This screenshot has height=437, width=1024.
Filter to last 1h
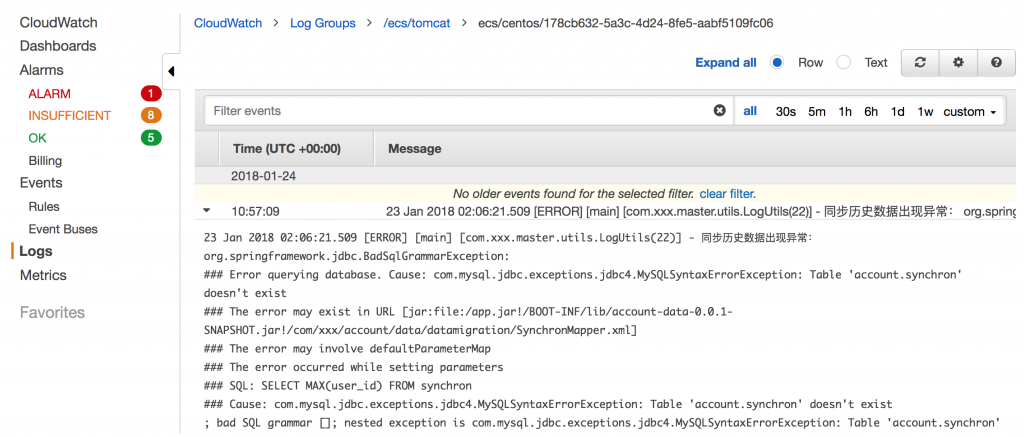pos(845,112)
